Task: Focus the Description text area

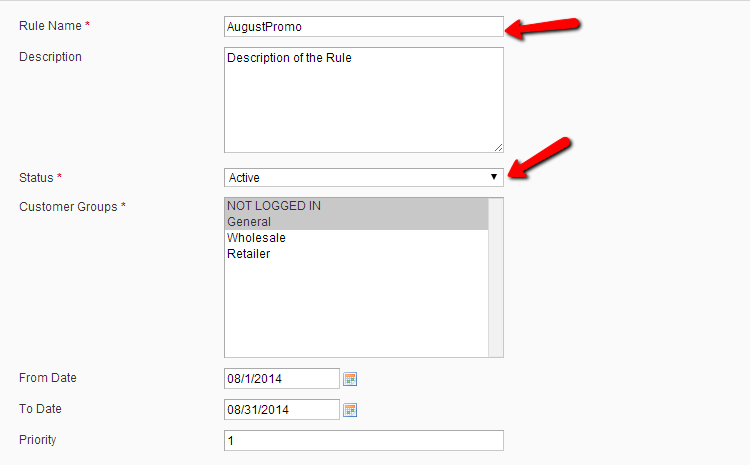Action: click(363, 100)
